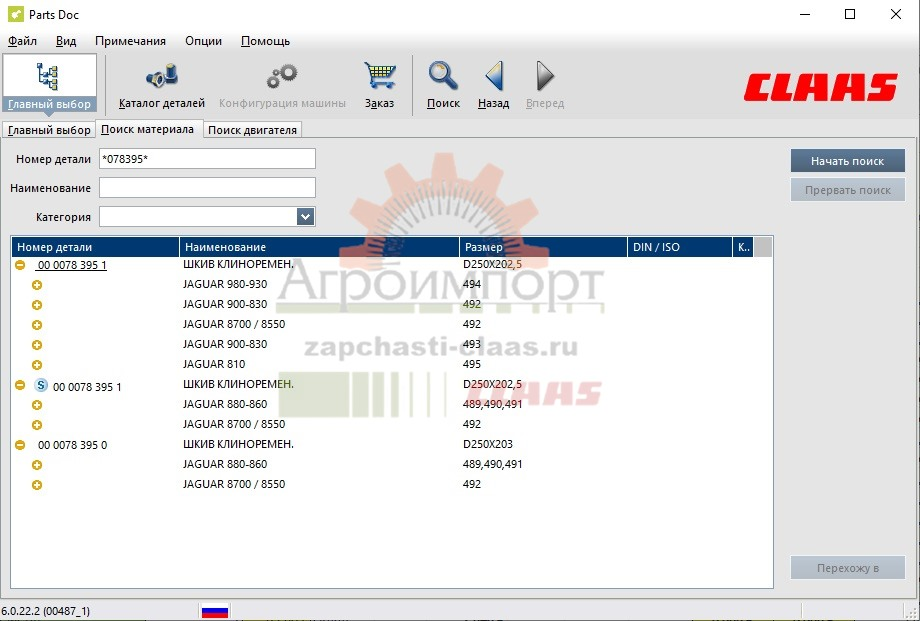This screenshot has width=920, height=621.
Task: Select the S-marked part number 00 0078 395 1
Action: (x=87, y=387)
